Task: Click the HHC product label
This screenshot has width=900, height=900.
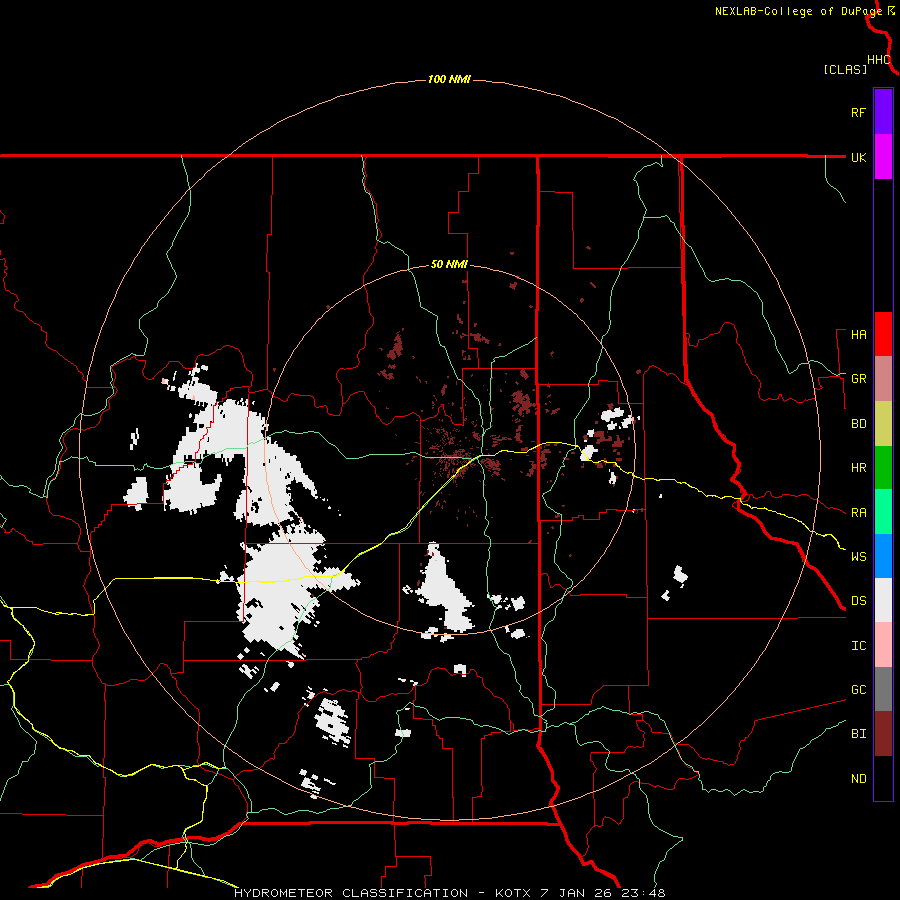Action: pyautogui.click(x=879, y=60)
